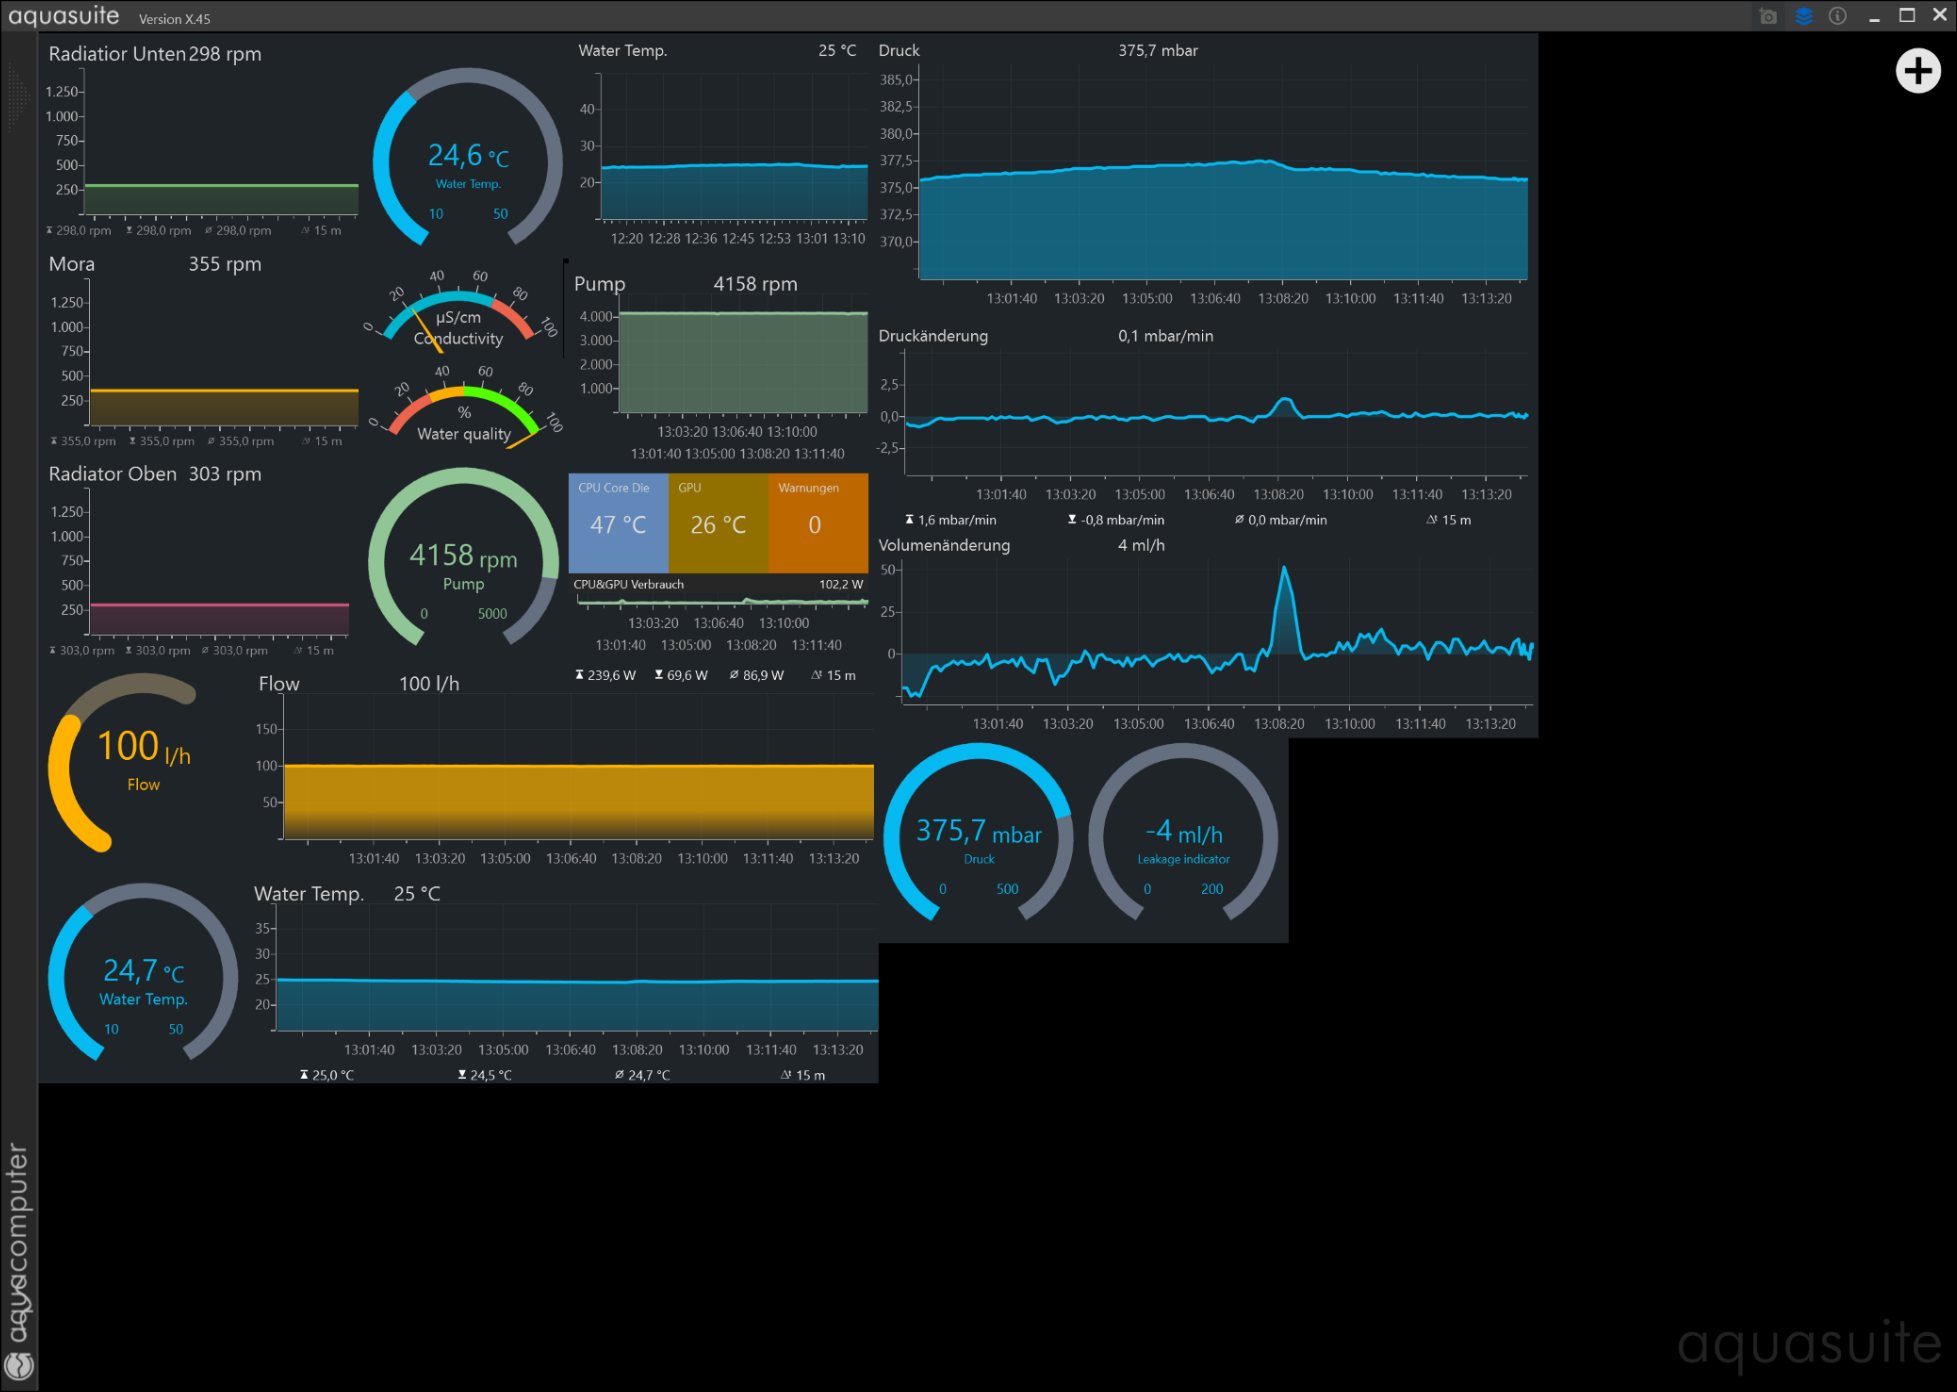Screen dimensions: 1957x1392
Task: Select the GPU temperature tile
Action: [718, 522]
